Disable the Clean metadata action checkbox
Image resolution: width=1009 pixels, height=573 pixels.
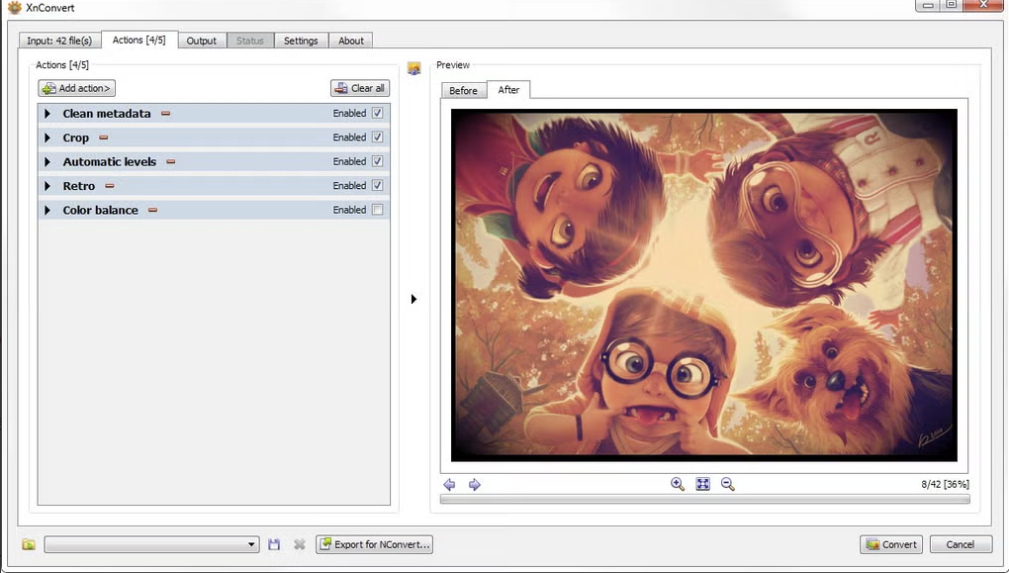378,113
